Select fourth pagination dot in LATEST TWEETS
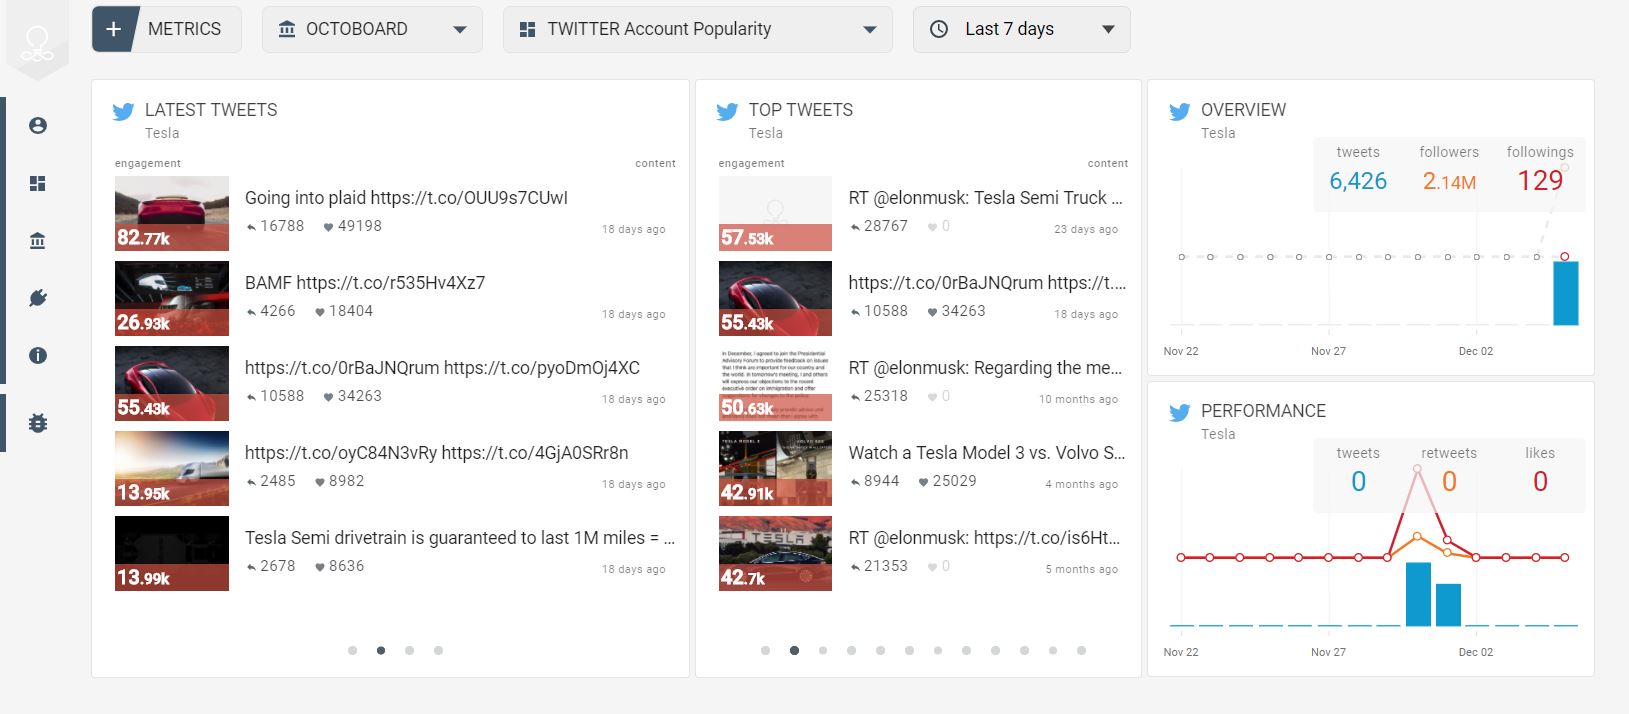This screenshot has height=714, width=1629. [x=438, y=650]
